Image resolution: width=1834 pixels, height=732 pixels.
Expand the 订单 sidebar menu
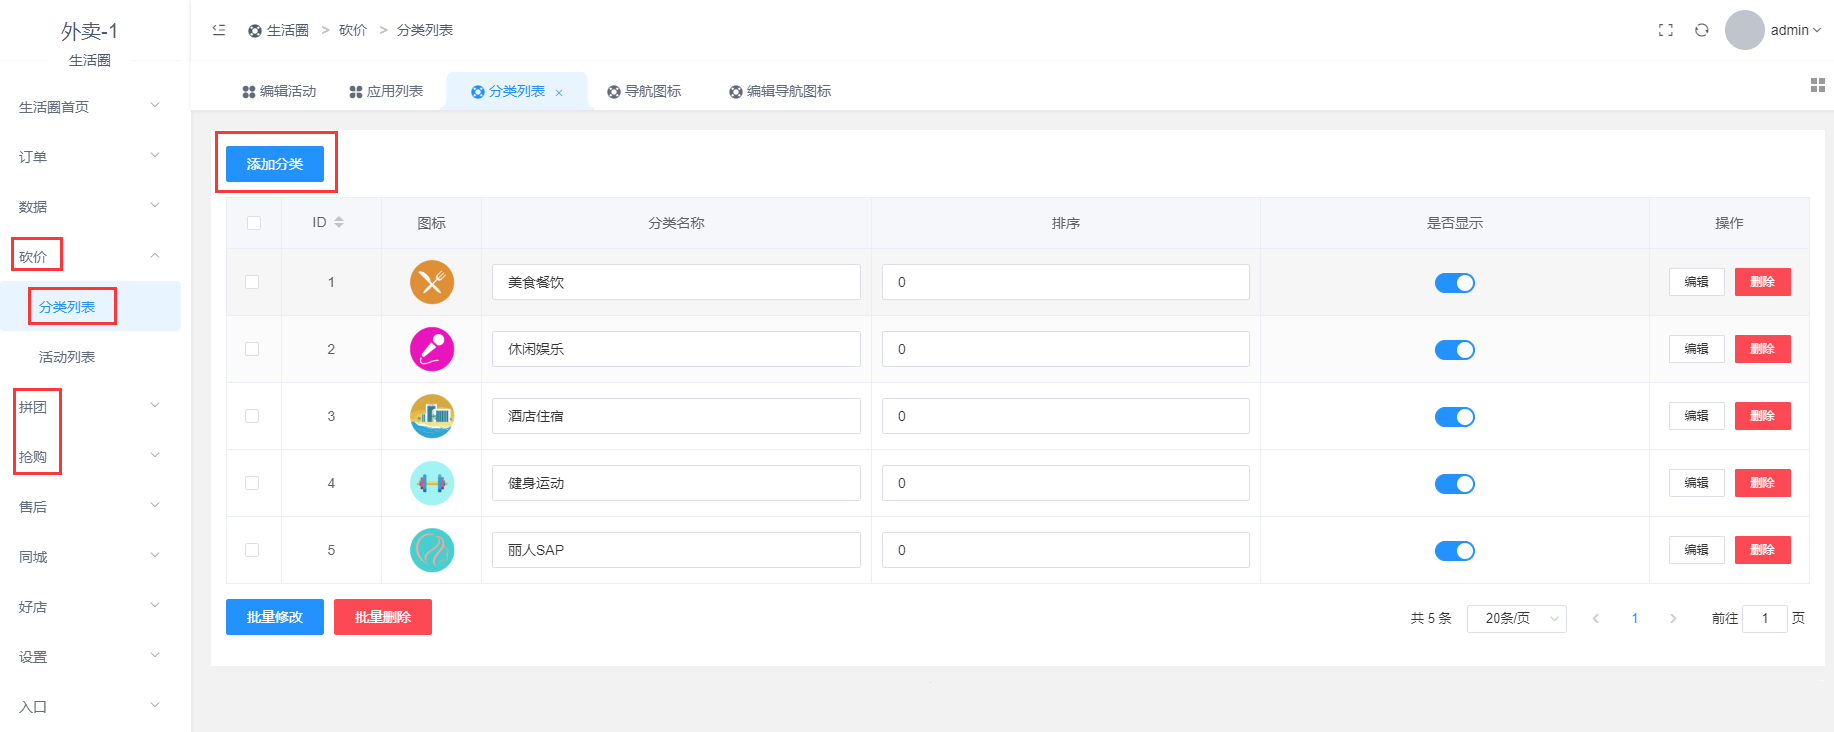click(90, 156)
